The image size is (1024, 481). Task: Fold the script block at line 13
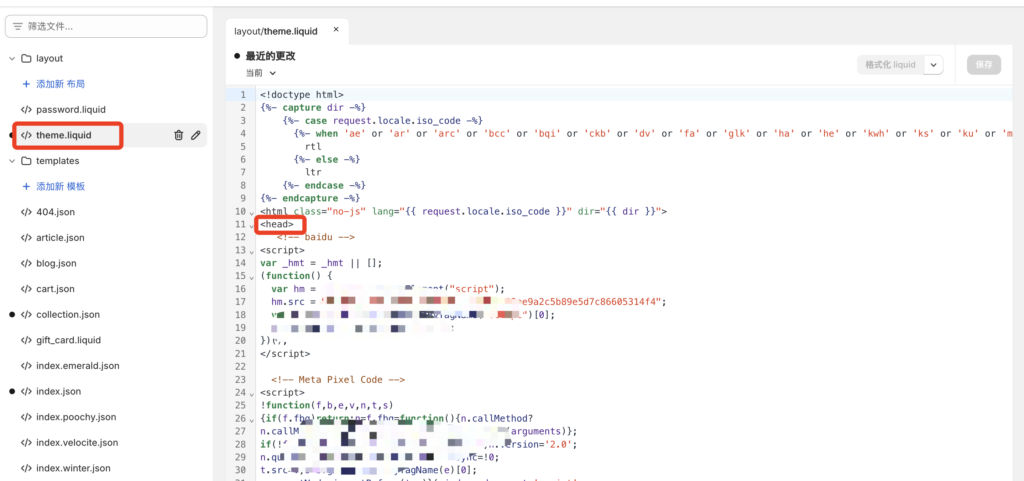pyautogui.click(x=251, y=251)
